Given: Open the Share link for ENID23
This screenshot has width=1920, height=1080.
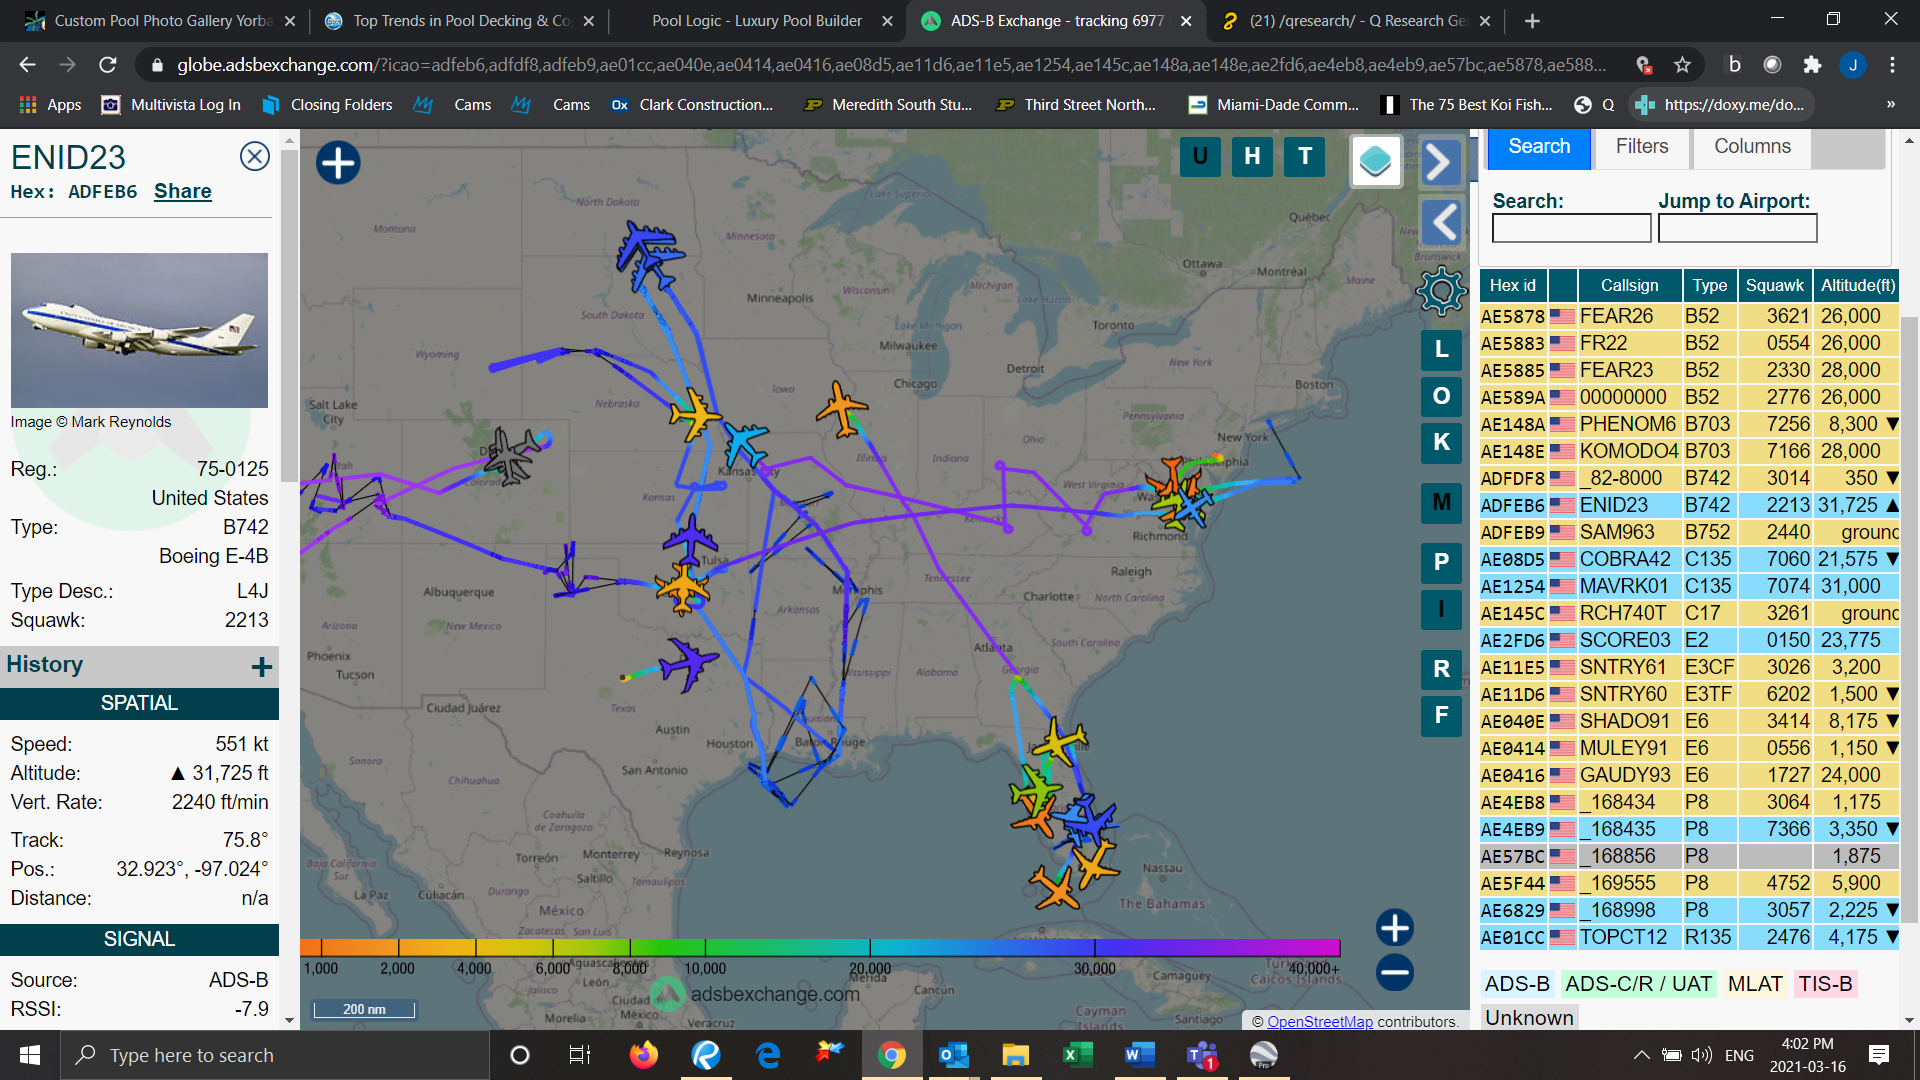Looking at the screenshot, I should pos(183,191).
